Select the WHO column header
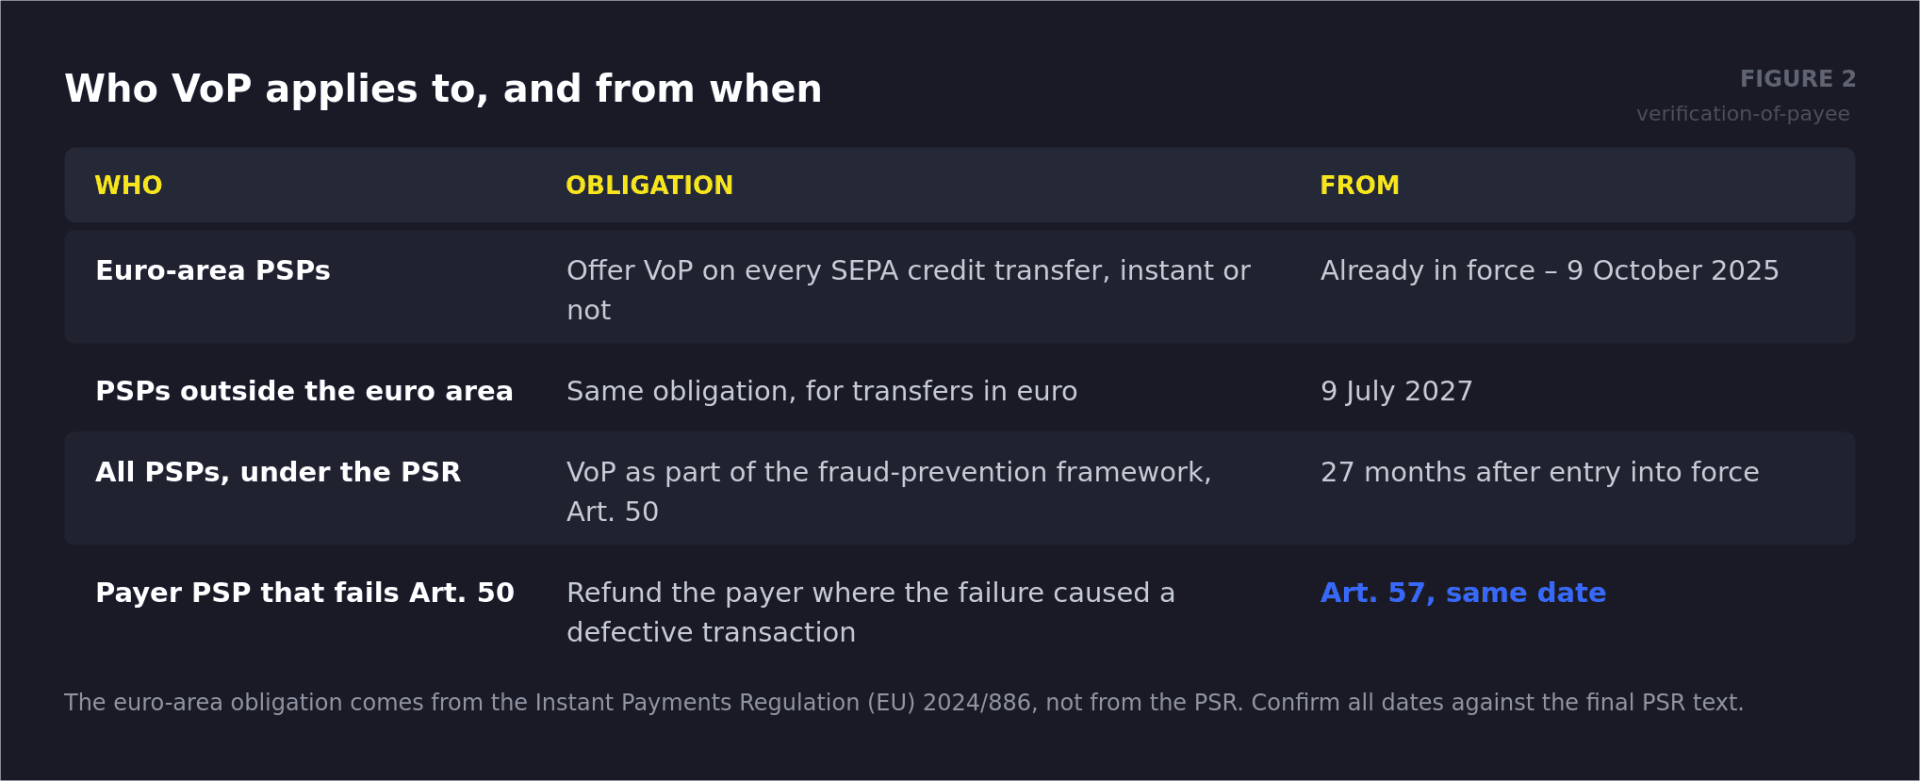1920x781 pixels. click(128, 185)
